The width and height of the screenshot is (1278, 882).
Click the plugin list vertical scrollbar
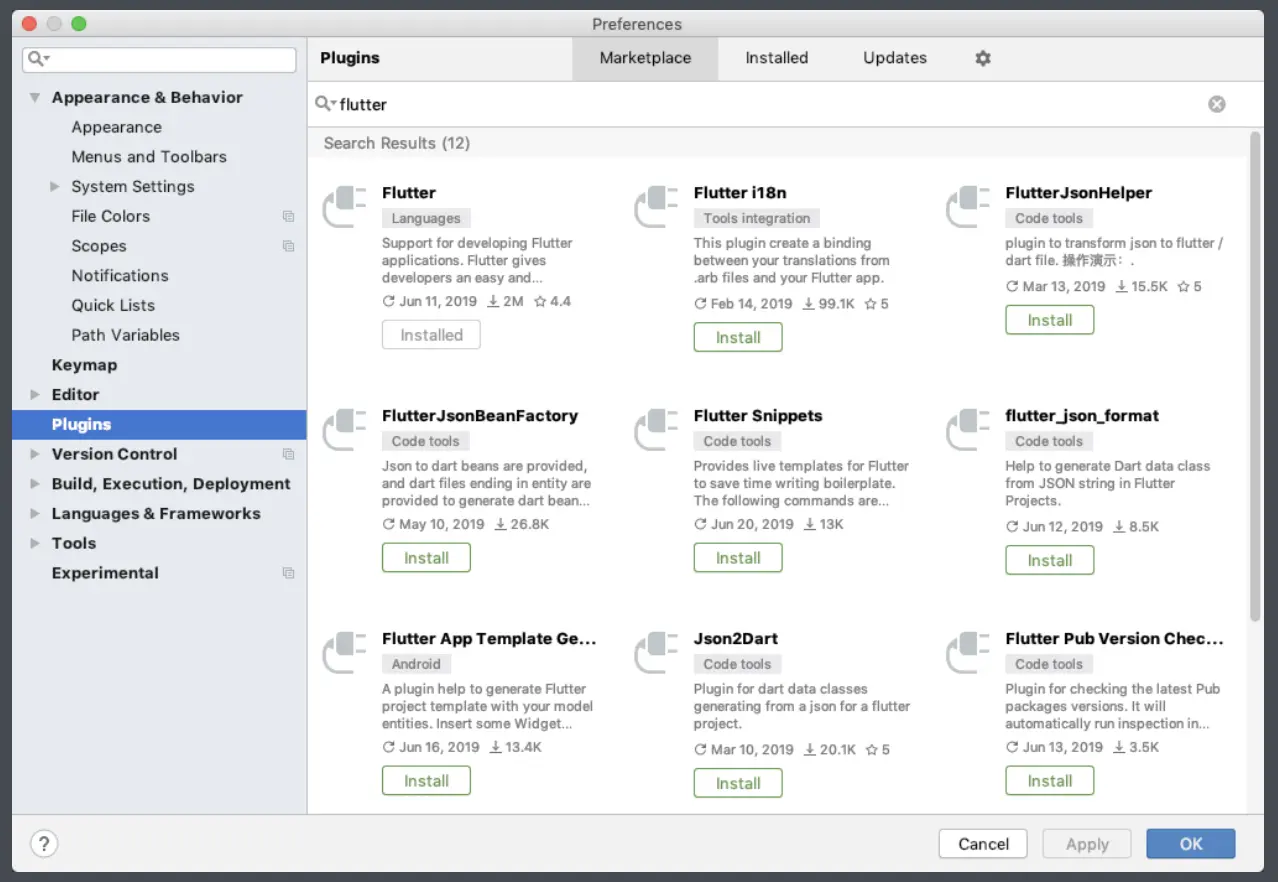(x=1255, y=378)
